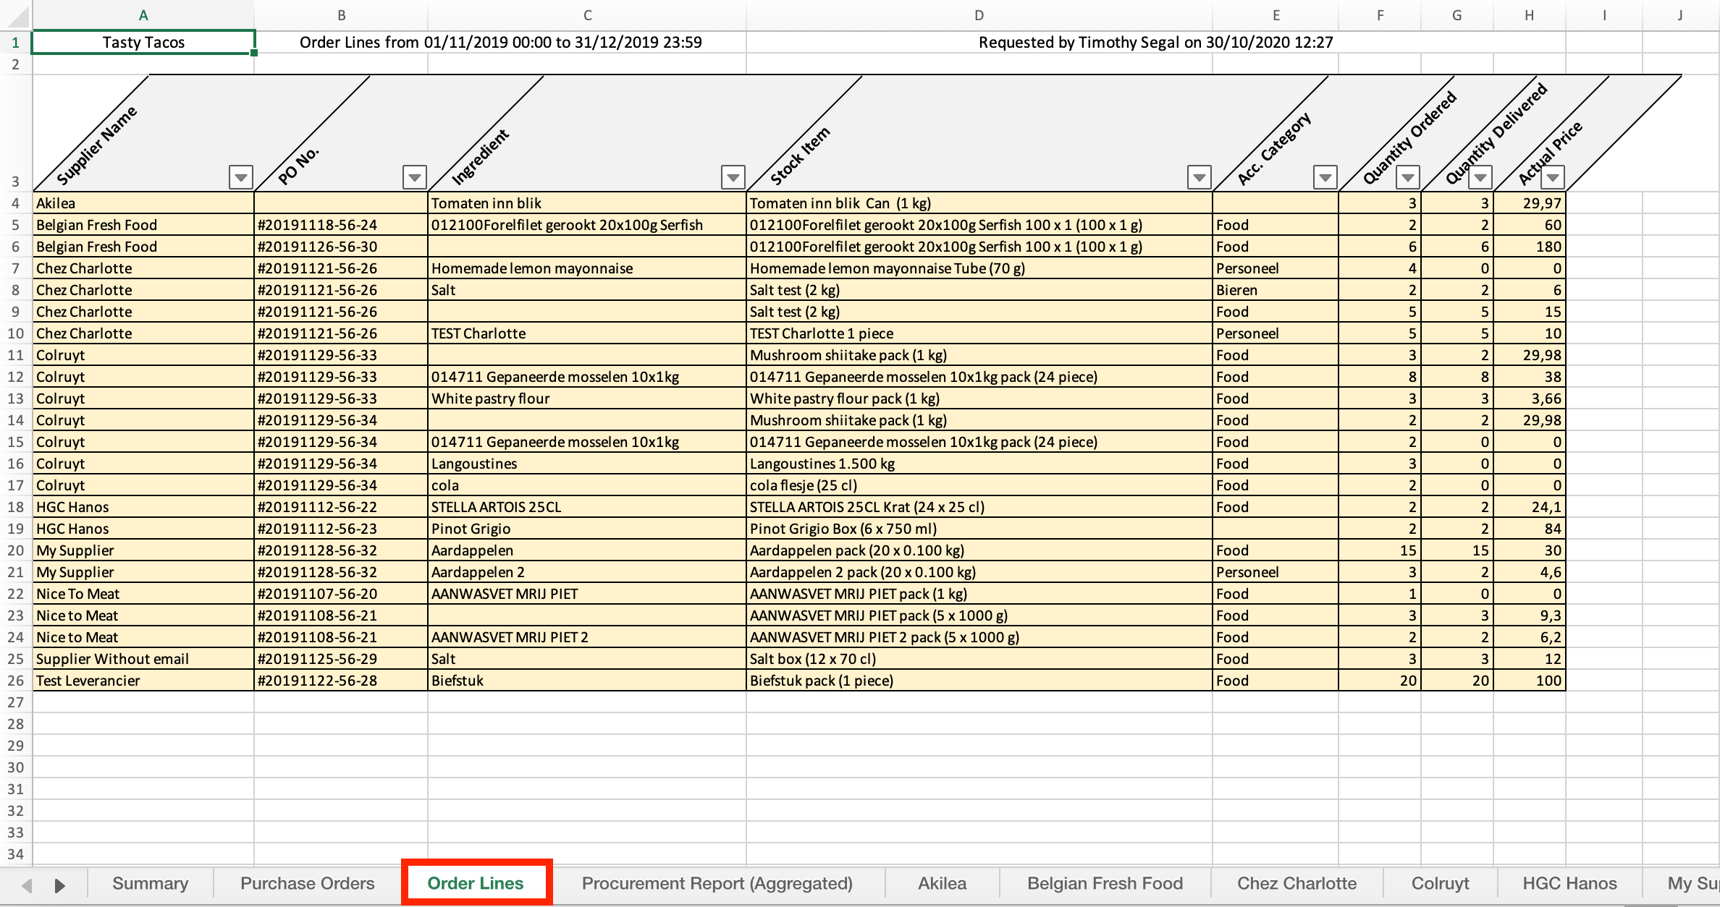This screenshot has width=1720, height=907.
Task: Select row 11 by clicking its row number
Action: (x=16, y=355)
